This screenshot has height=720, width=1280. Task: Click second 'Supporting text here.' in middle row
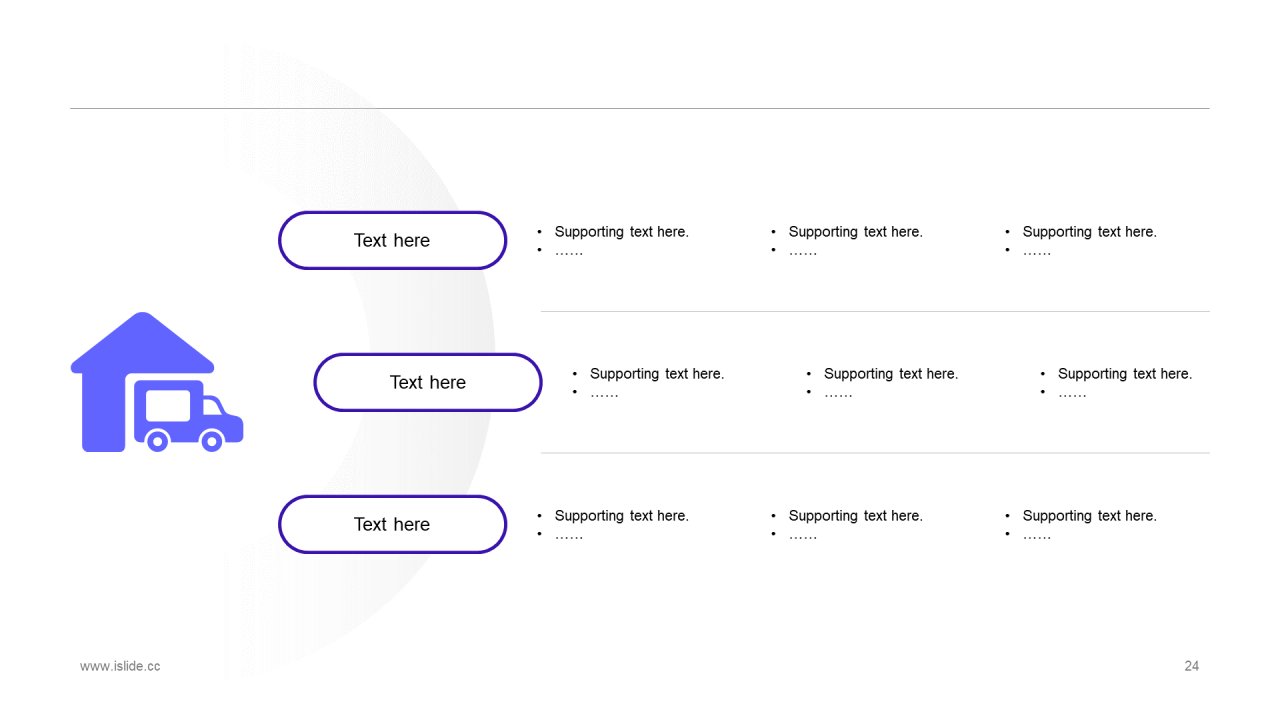[x=891, y=374]
